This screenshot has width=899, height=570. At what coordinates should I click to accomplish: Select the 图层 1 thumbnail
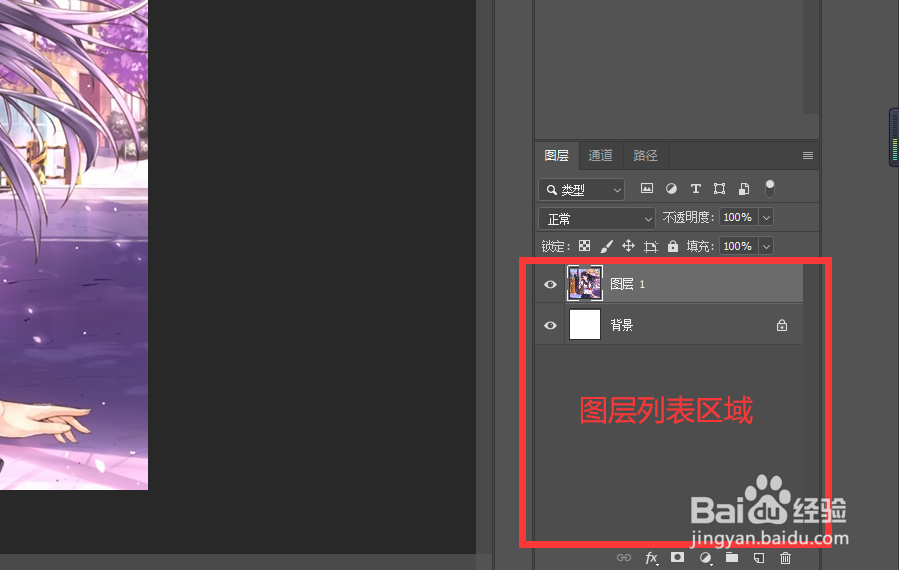[x=585, y=283]
